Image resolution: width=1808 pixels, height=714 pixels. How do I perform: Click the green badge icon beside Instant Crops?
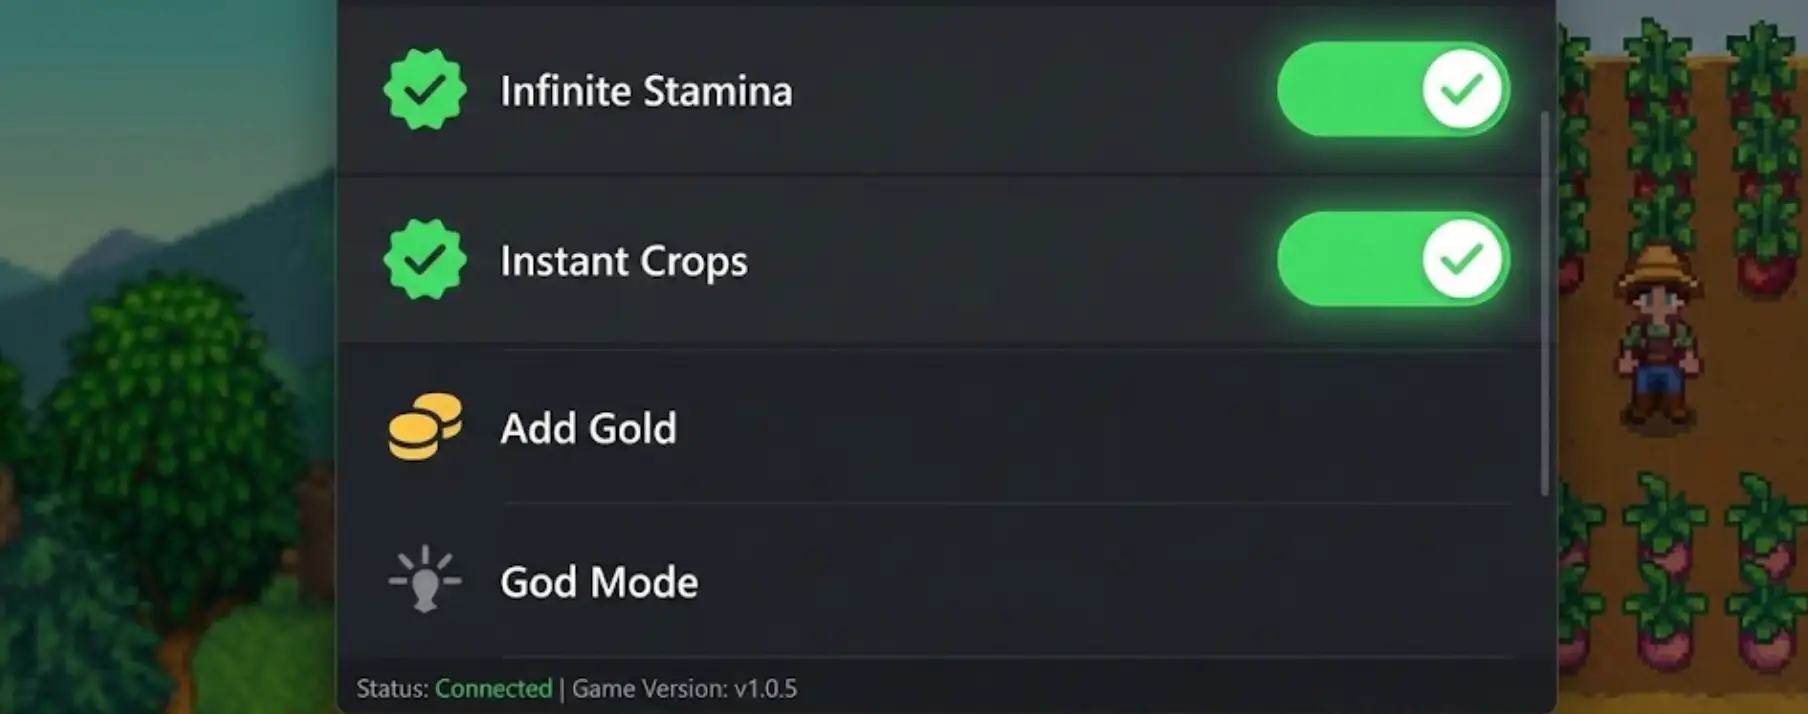tap(425, 259)
